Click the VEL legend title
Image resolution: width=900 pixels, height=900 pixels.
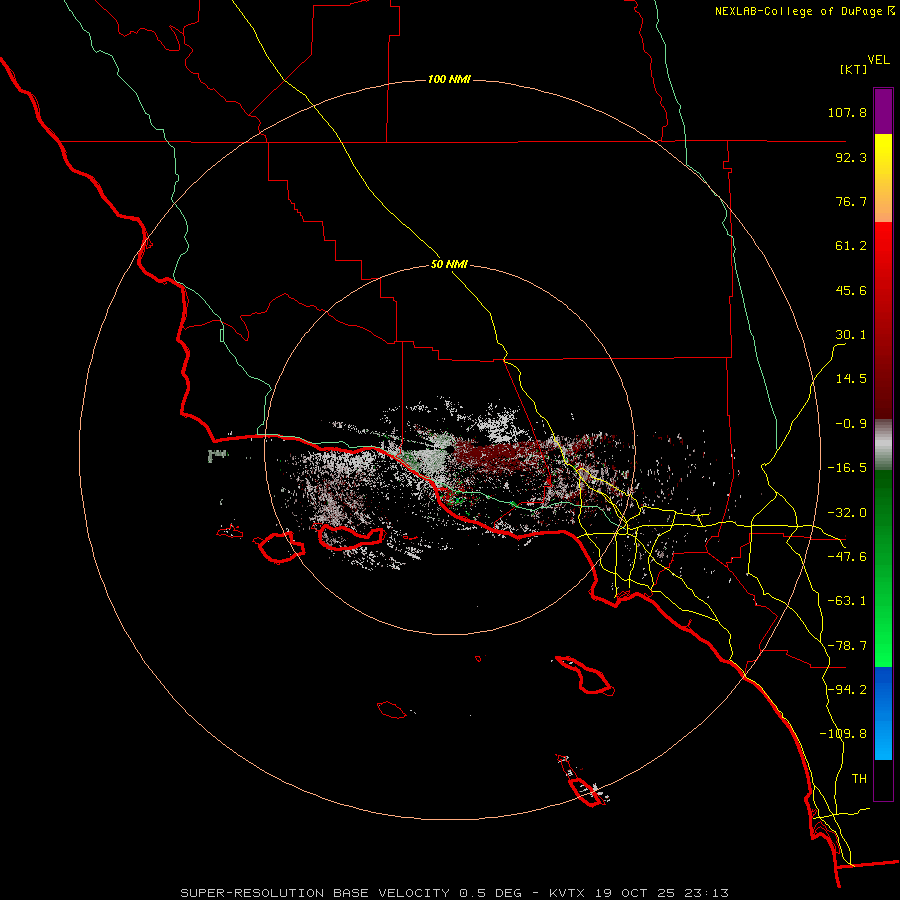click(x=878, y=60)
